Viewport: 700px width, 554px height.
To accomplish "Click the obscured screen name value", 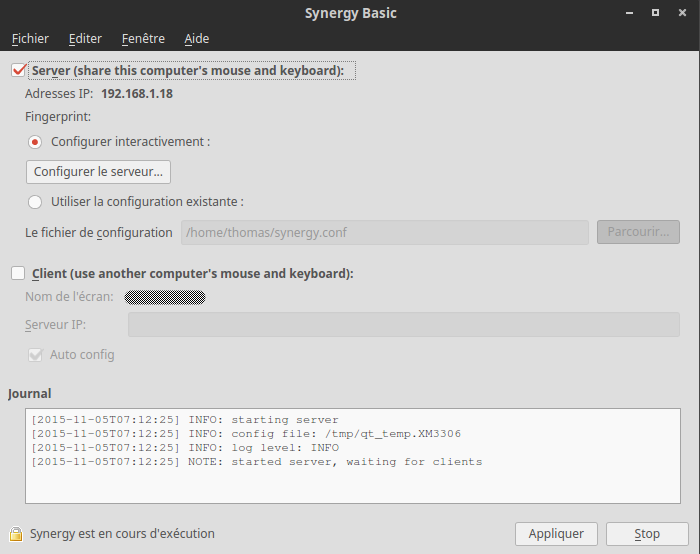I will click(165, 297).
